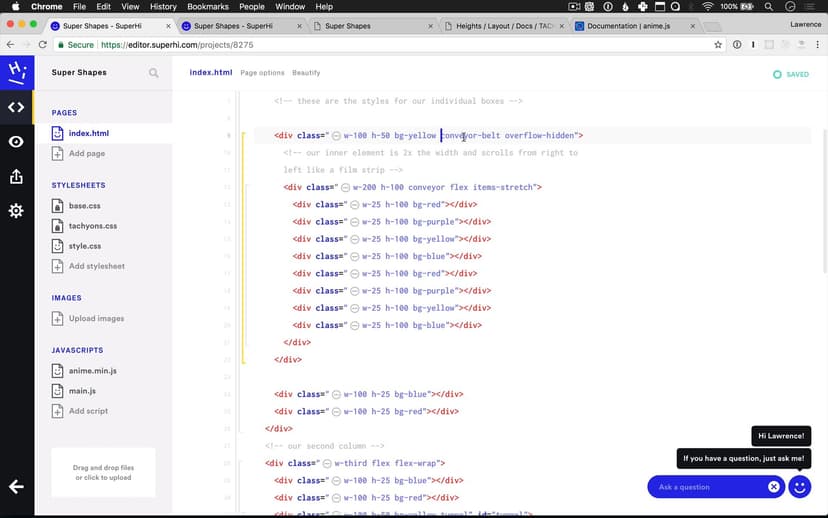Screen dimensions: 828x518
Task: Open style.css stylesheet
Action: point(84,246)
